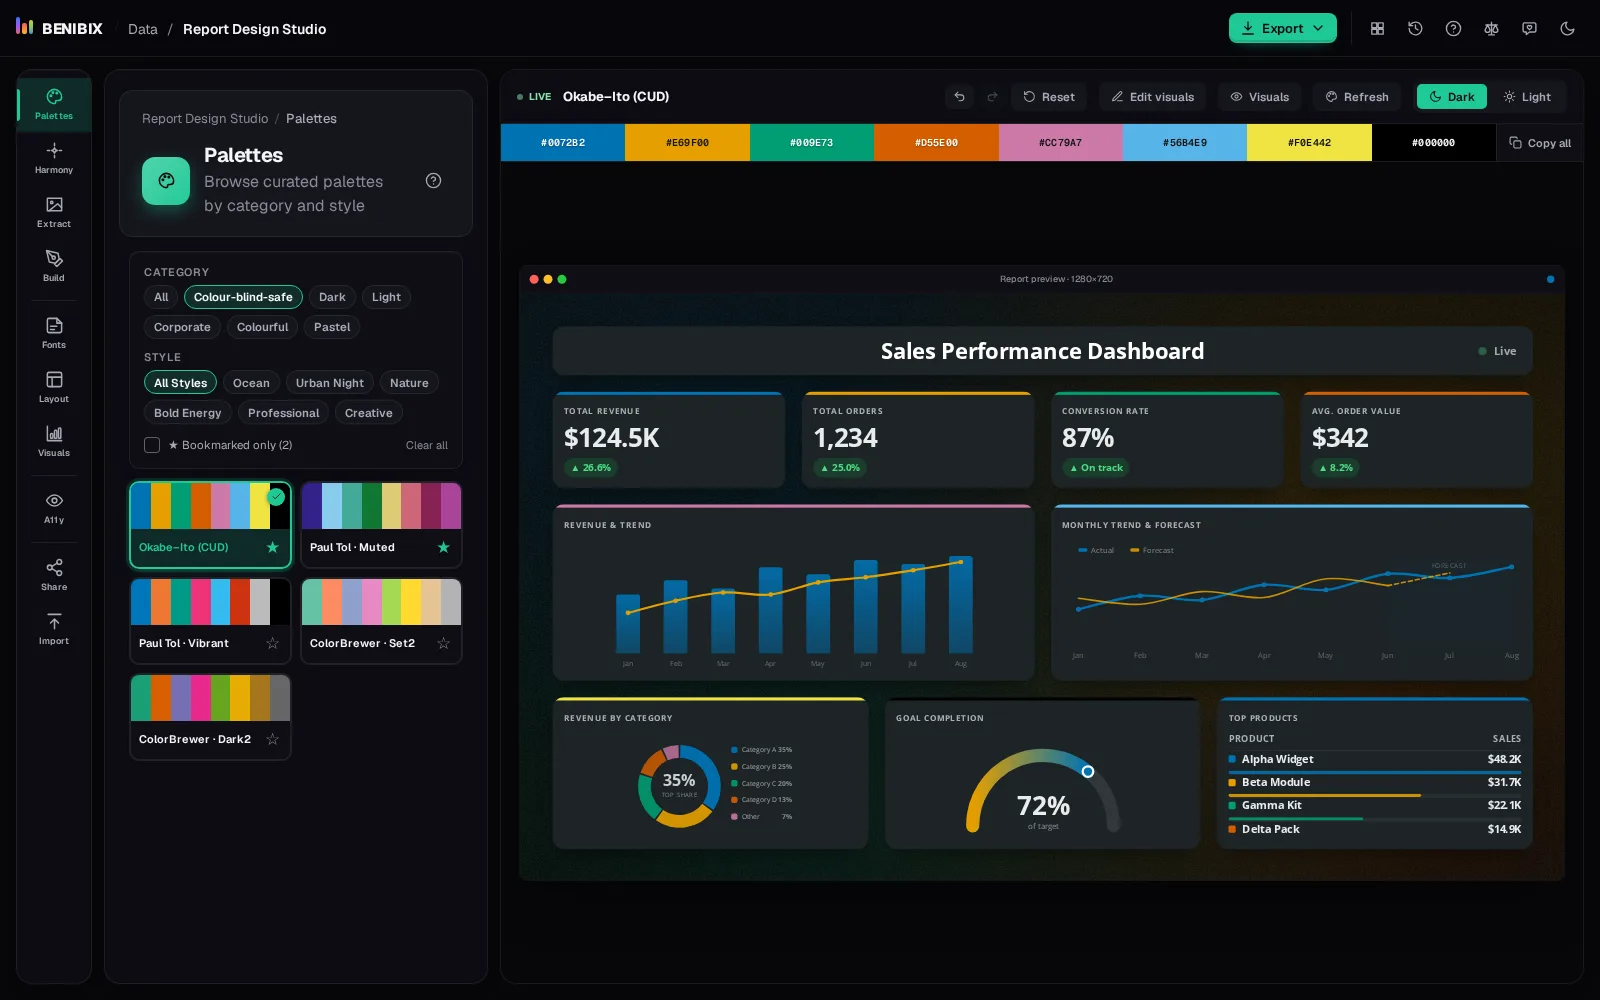
Task: Go to Data breadcrumb link
Action: click(143, 29)
